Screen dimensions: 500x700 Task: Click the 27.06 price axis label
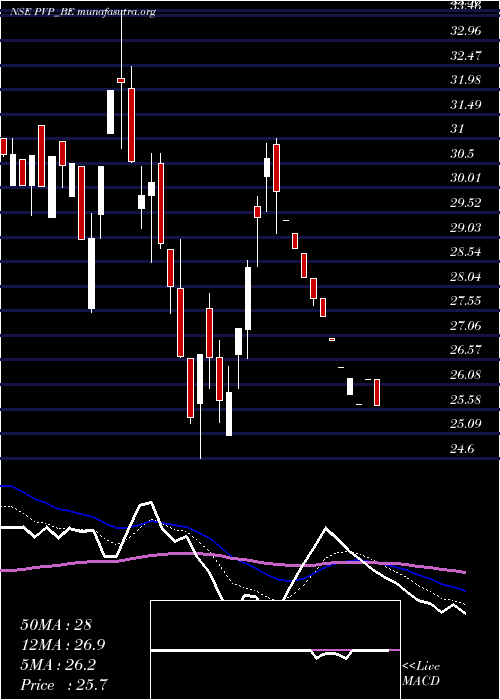tap(465, 325)
